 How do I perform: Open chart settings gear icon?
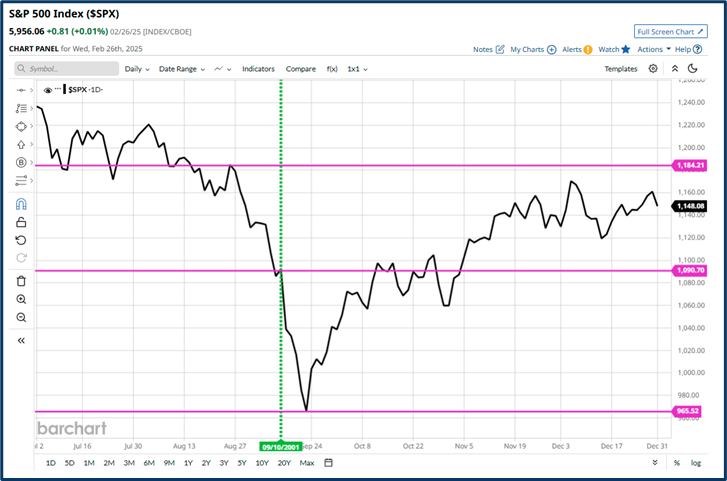[653, 69]
